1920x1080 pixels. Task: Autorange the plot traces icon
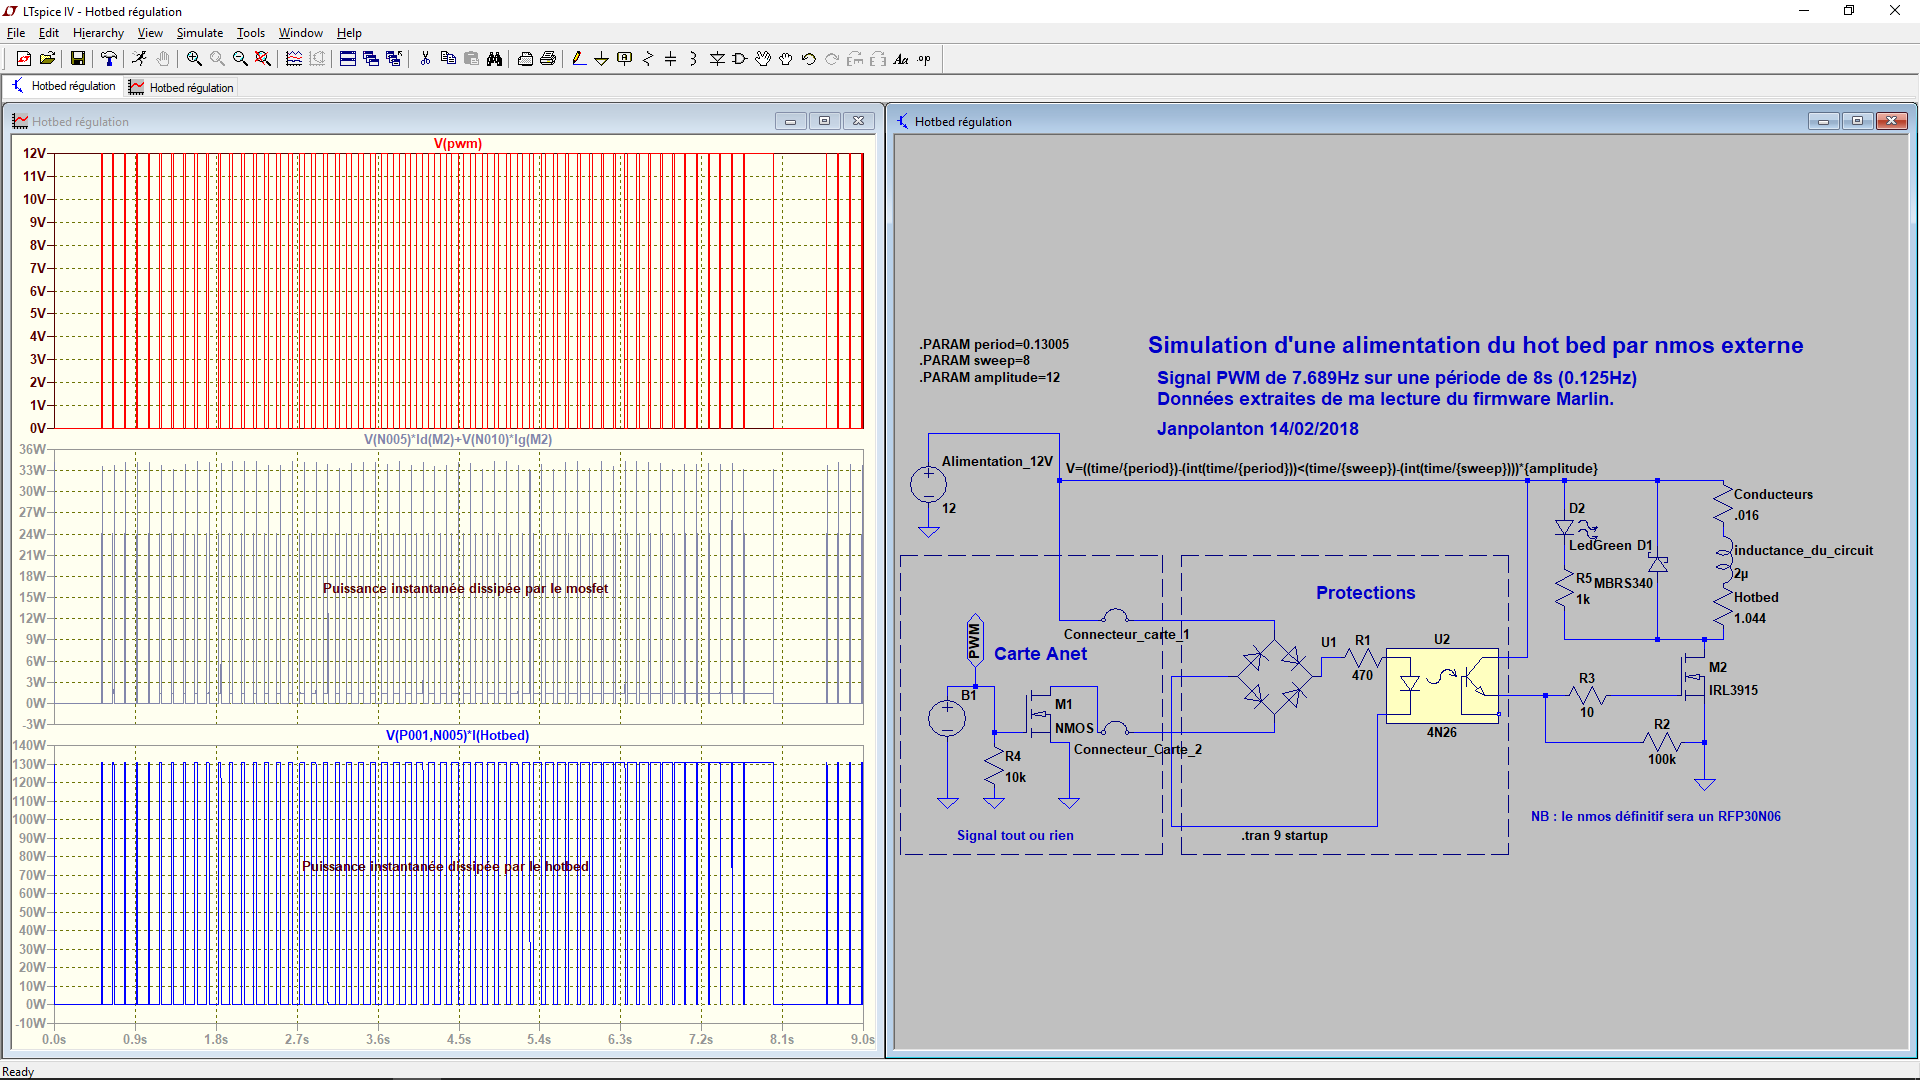click(x=294, y=59)
